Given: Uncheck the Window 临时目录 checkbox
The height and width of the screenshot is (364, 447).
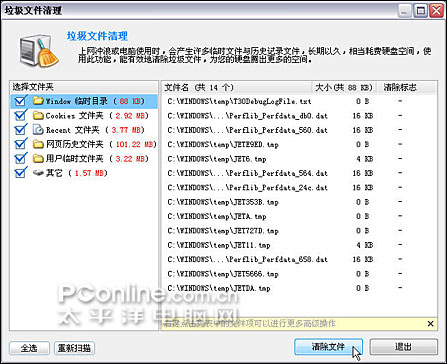Looking at the screenshot, I should pos(21,101).
